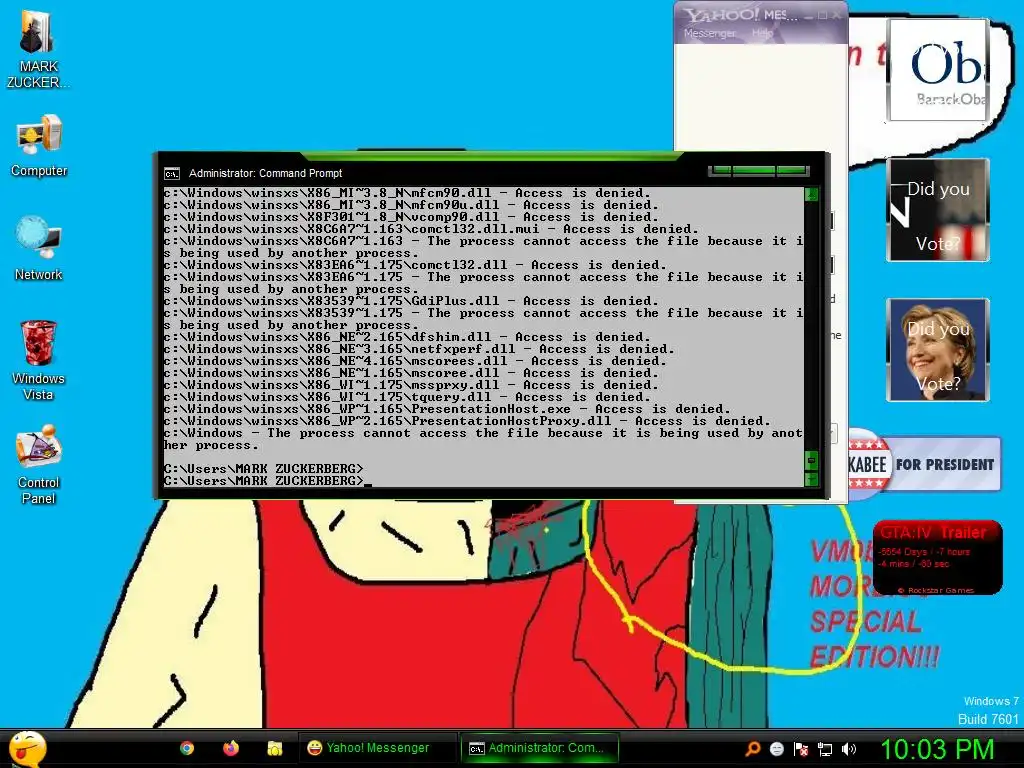Click the grey smiley tray icon
This screenshot has width=1024, height=768.
click(x=776, y=748)
